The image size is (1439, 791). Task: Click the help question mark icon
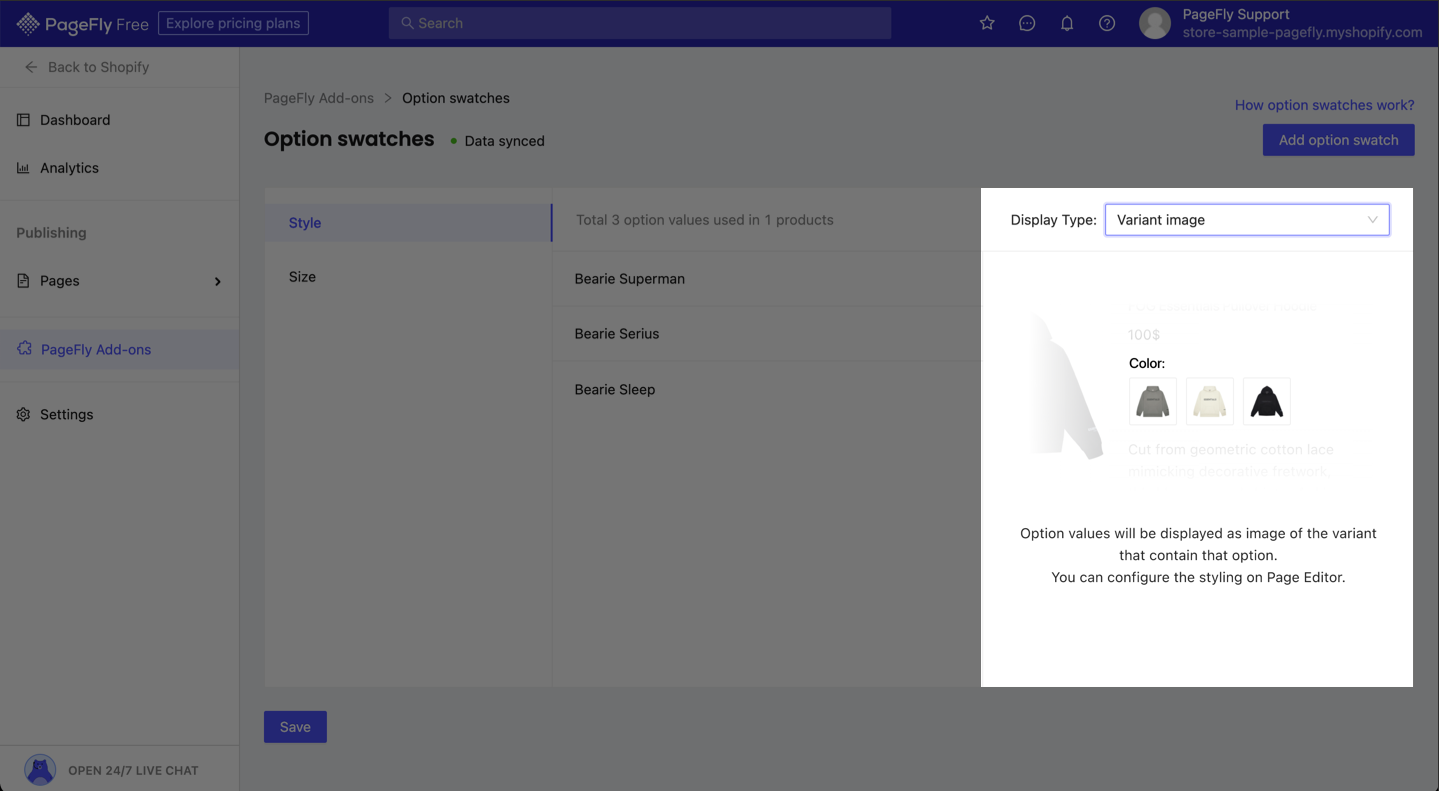(1107, 23)
